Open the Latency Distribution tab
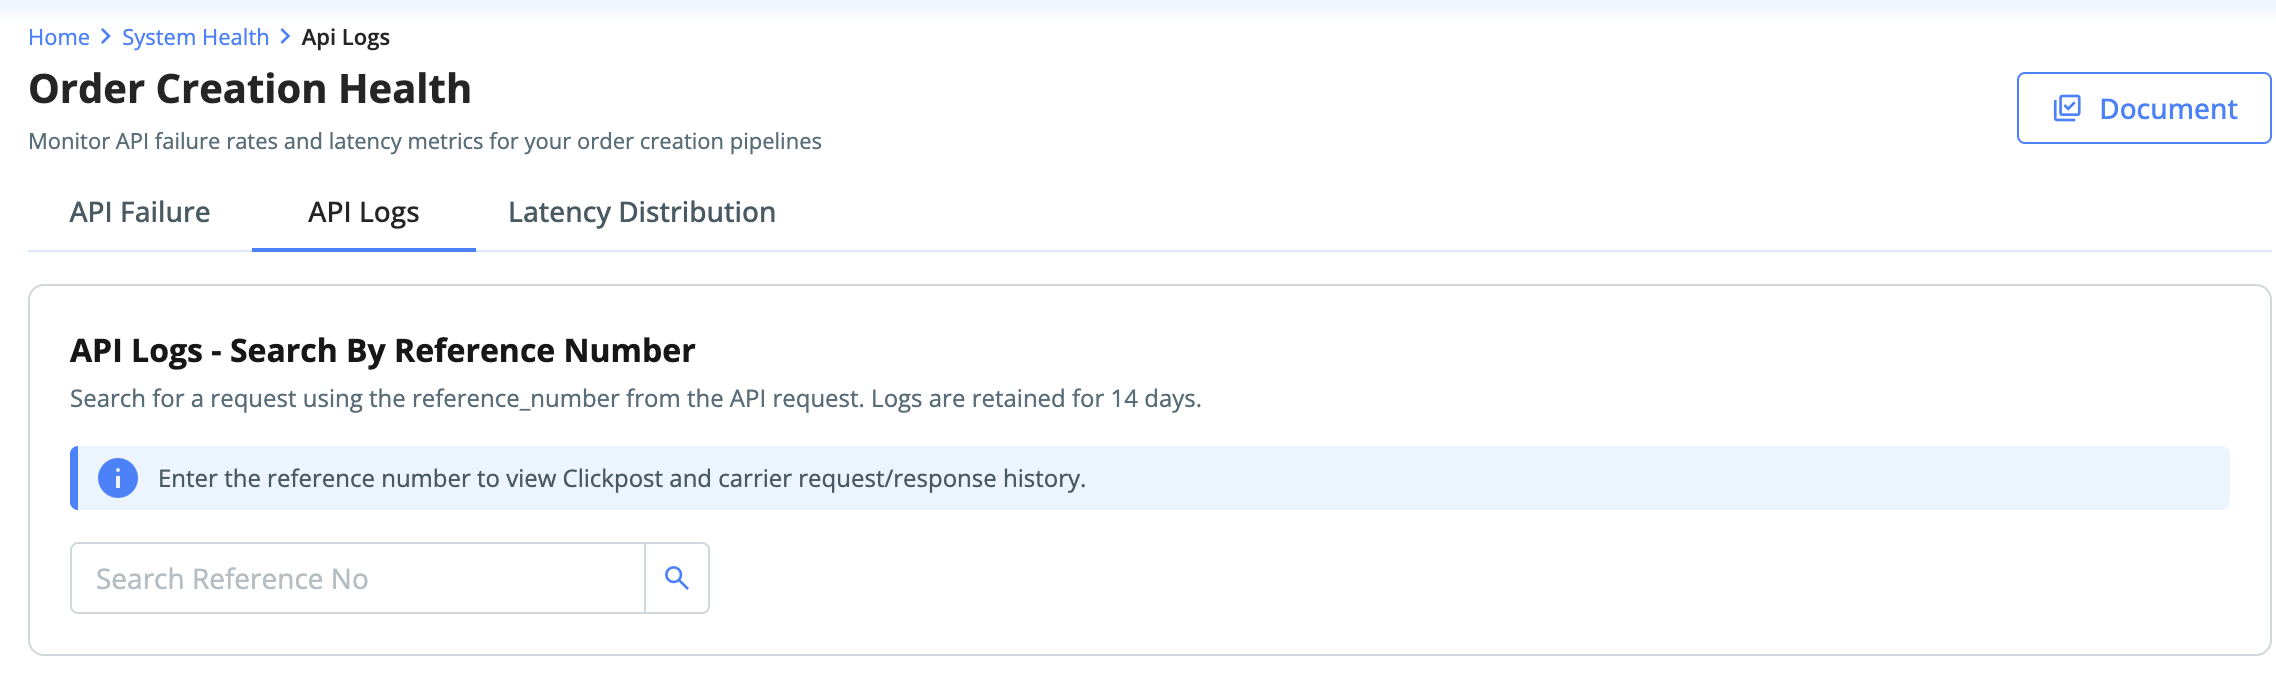This screenshot has height=680, width=2276. (642, 212)
